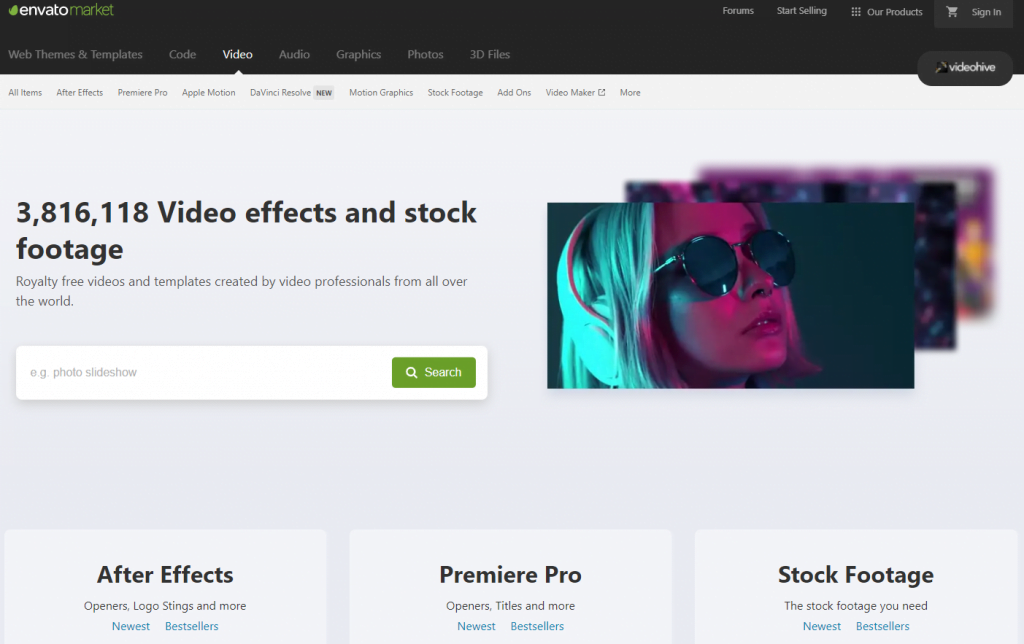Click the Our Products grid icon

pyautogui.click(x=856, y=12)
